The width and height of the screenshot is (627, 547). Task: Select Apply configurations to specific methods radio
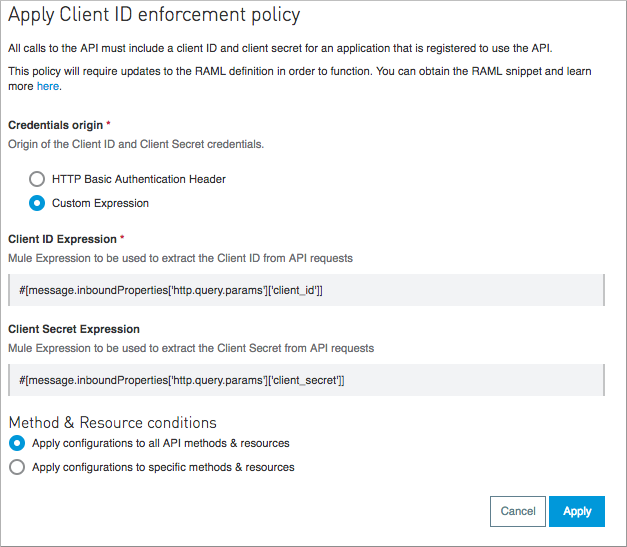[x=16, y=467]
